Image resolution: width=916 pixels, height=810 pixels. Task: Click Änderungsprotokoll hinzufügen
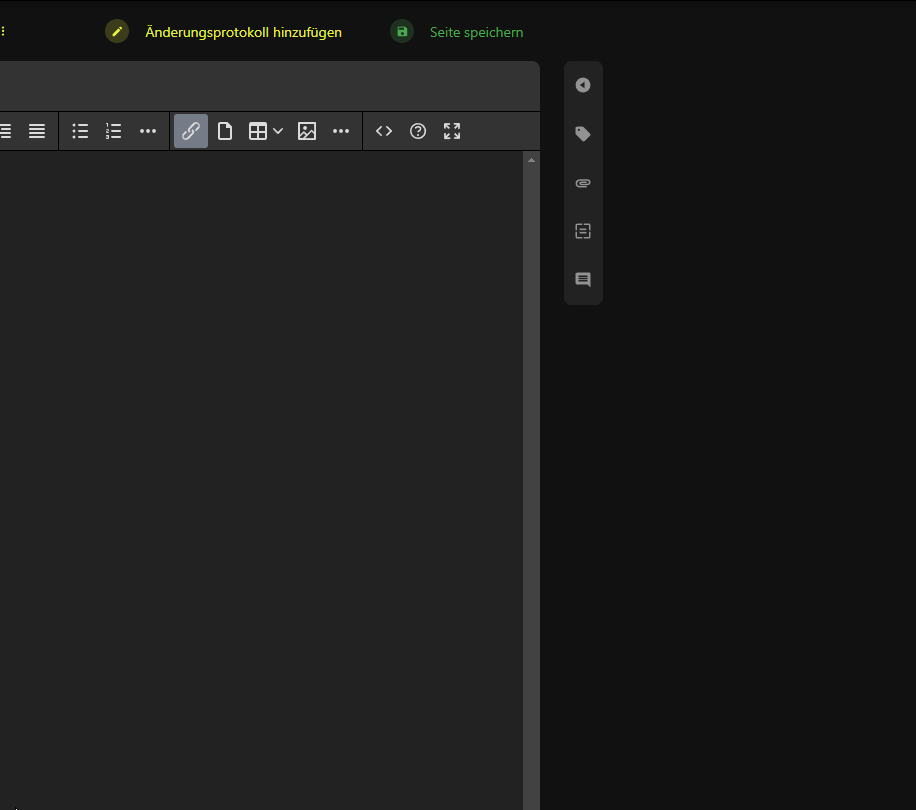[244, 31]
